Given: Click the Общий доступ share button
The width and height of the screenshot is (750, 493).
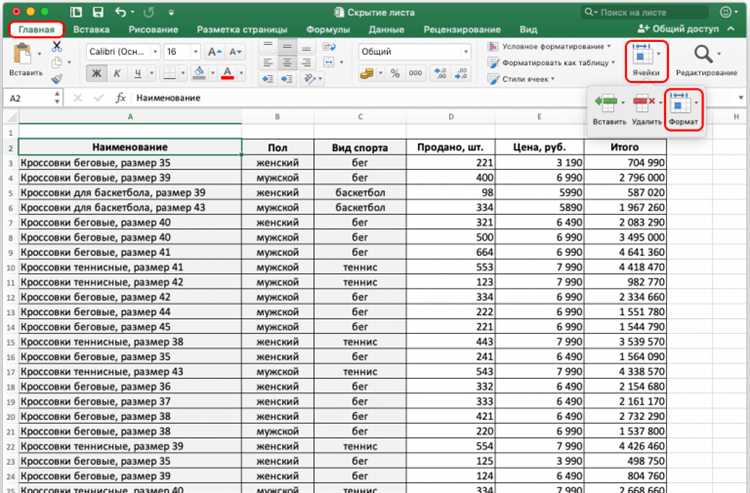Looking at the screenshot, I should click(679, 29).
